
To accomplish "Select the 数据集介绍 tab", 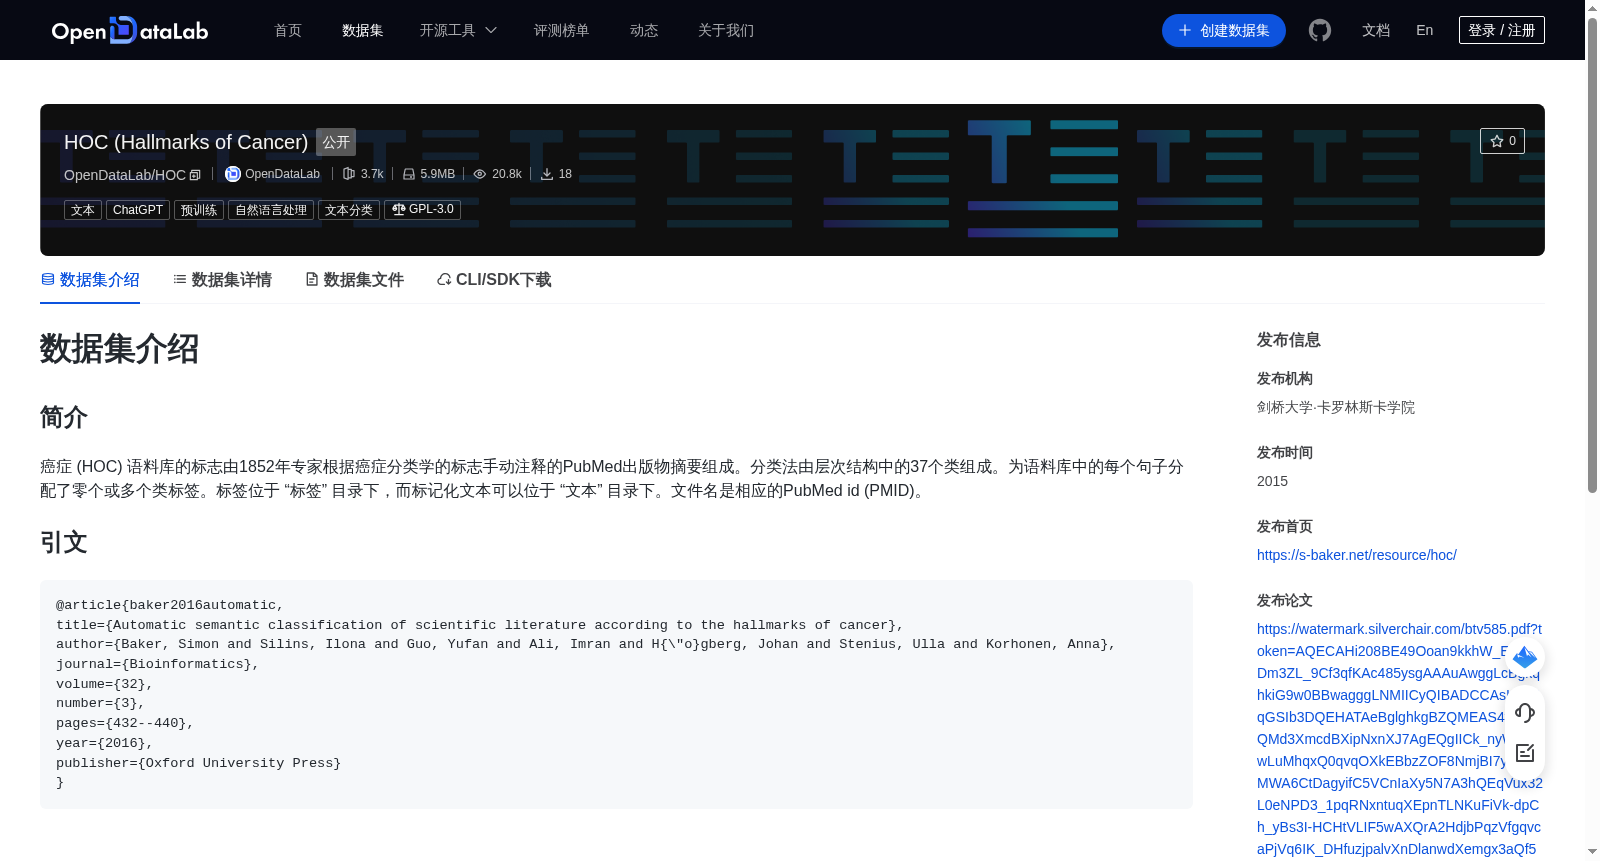I will (x=90, y=280).
